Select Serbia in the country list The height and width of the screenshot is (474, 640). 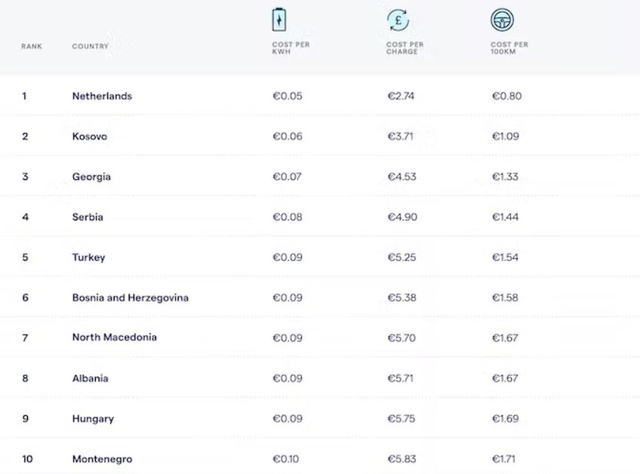[88, 217]
